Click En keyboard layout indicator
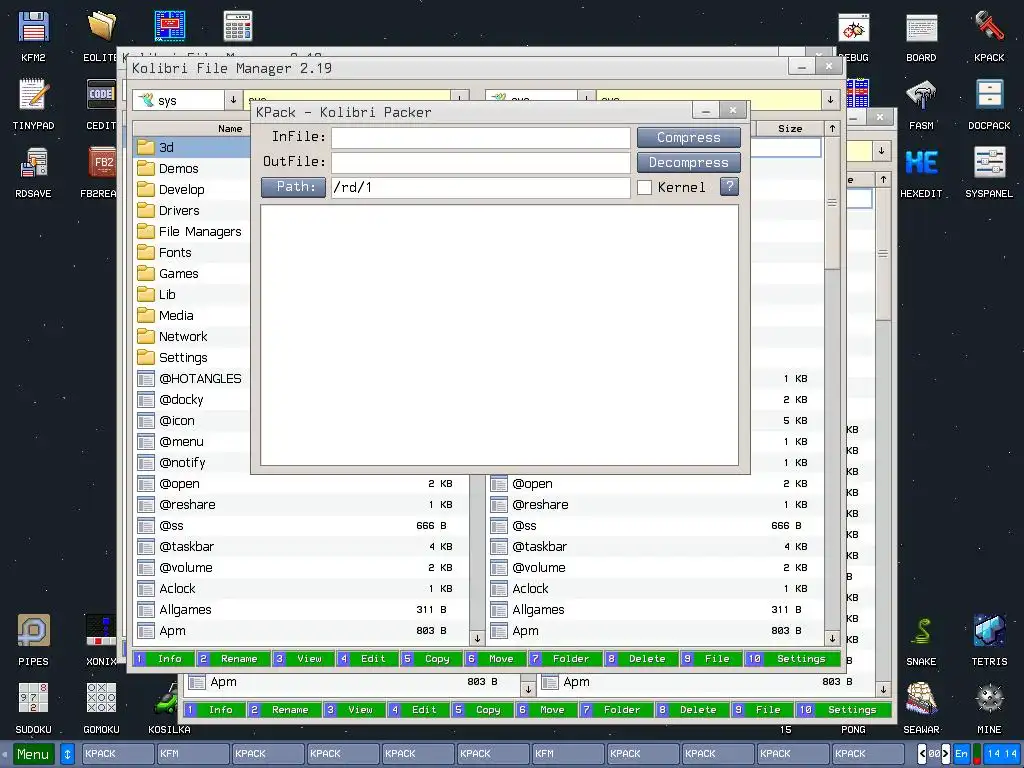The width and height of the screenshot is (1024, 768). coord(961,754)
